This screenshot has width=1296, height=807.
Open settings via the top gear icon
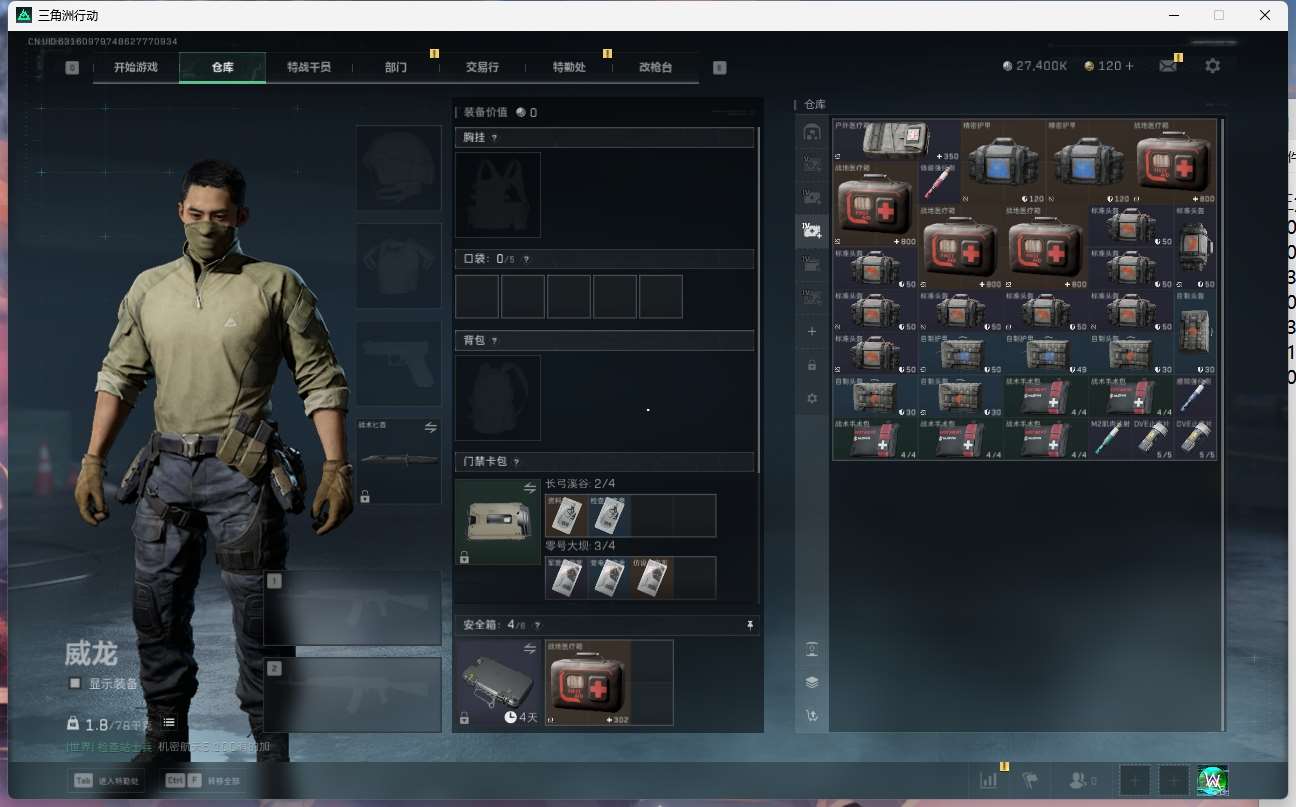1212,66
